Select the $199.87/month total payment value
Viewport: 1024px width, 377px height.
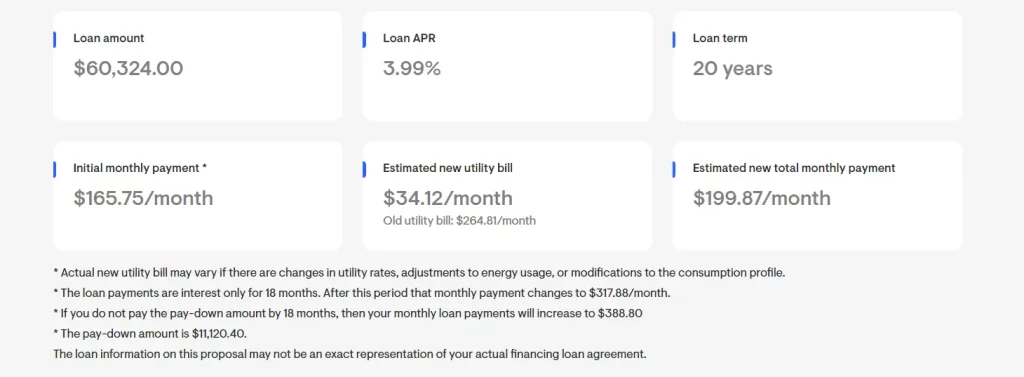(x=761, y=198)
